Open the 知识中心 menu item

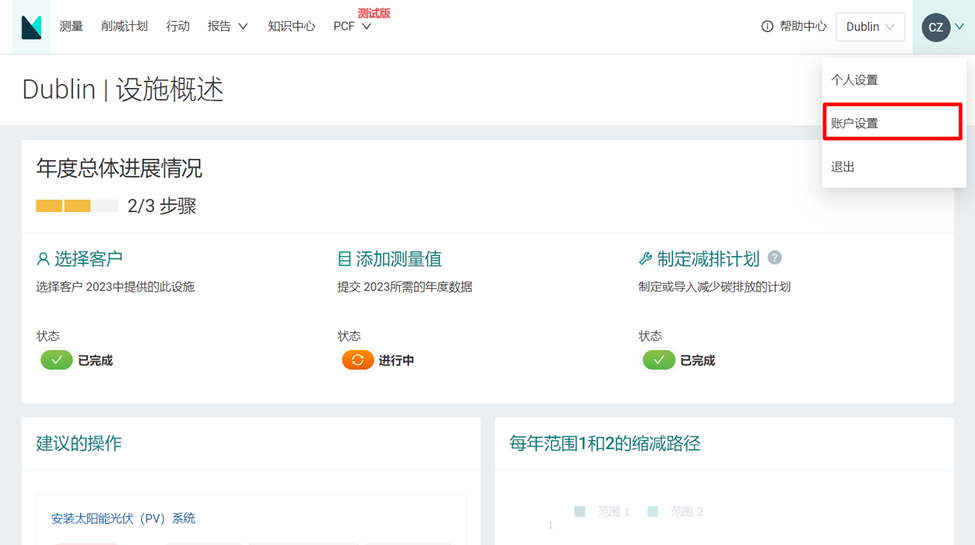(x=292, y=26)
